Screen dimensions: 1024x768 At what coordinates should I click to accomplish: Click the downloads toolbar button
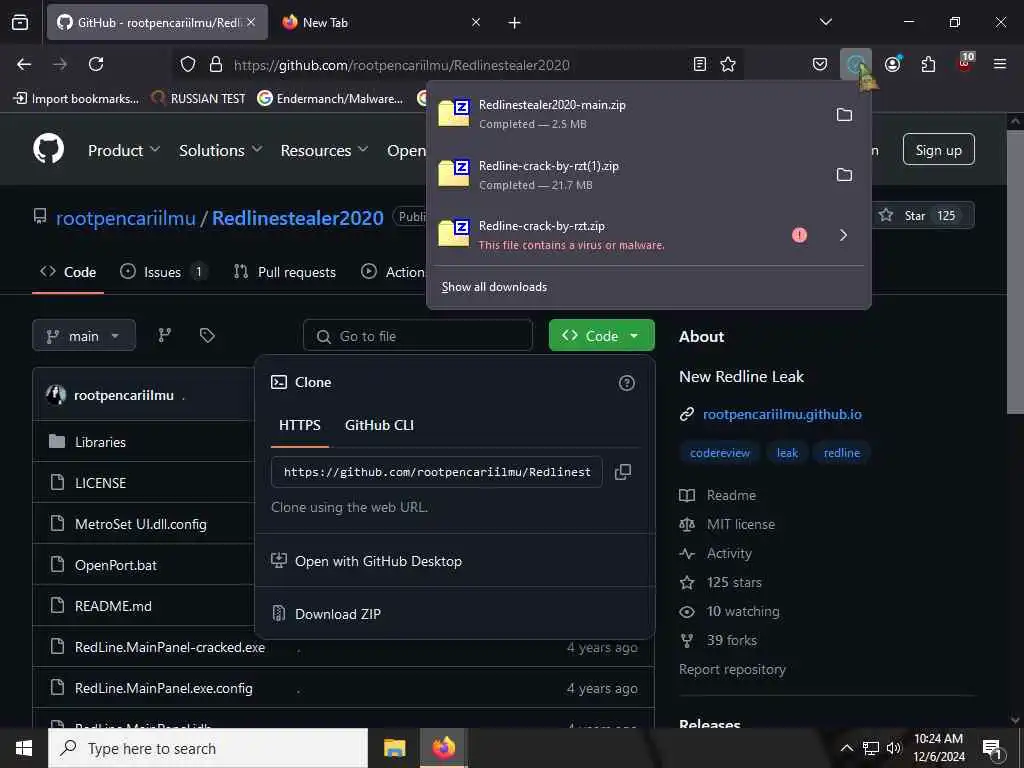click(856, 64)
